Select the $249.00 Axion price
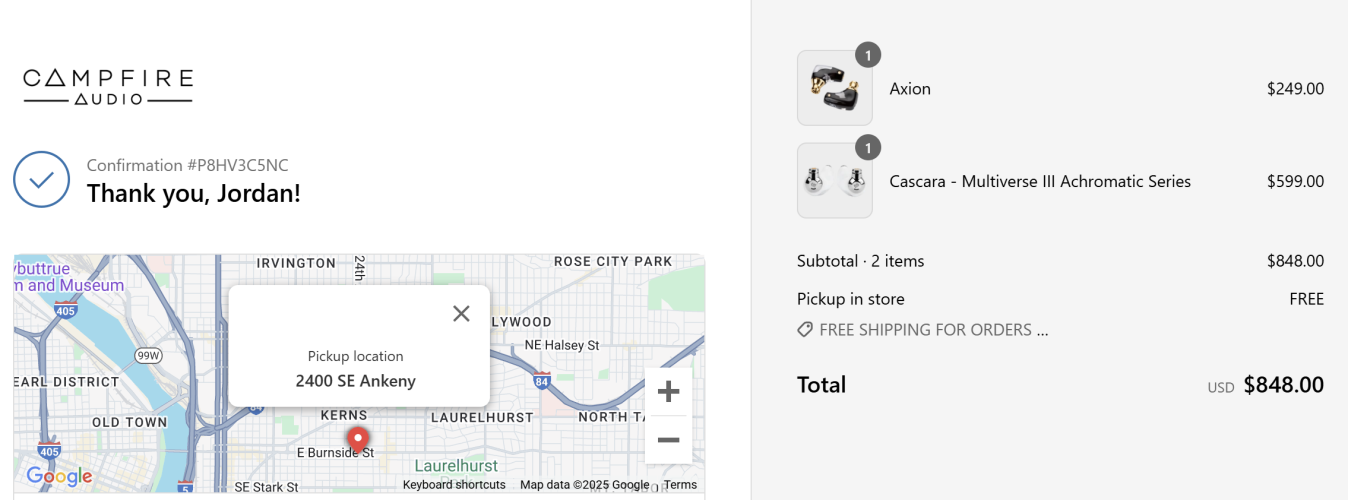The height and width of the screenshot is (500, 1348). pos(1295,89)
